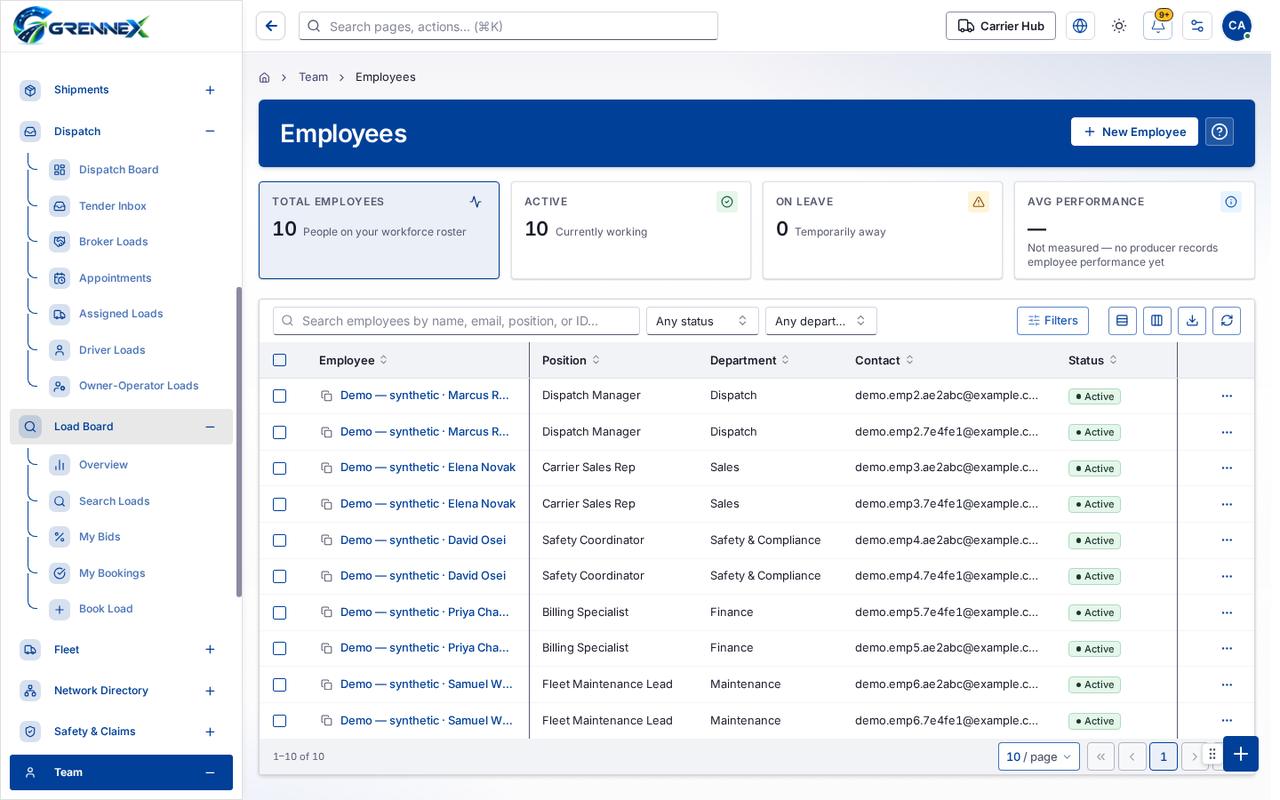Screen dimensions: 1280x800
Task: Check the demo.emp2.ae2abc Marcus row checkbox
Action: tap(279, 396)
